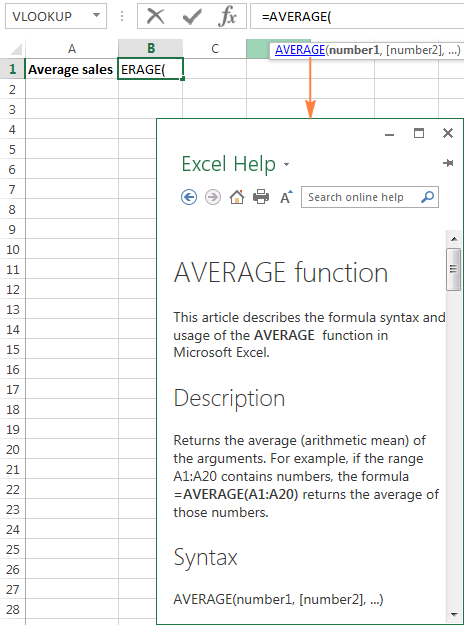Click the AVERAGE link in the tooltip
The image size is (464, 625).
[x=300, y=50]
